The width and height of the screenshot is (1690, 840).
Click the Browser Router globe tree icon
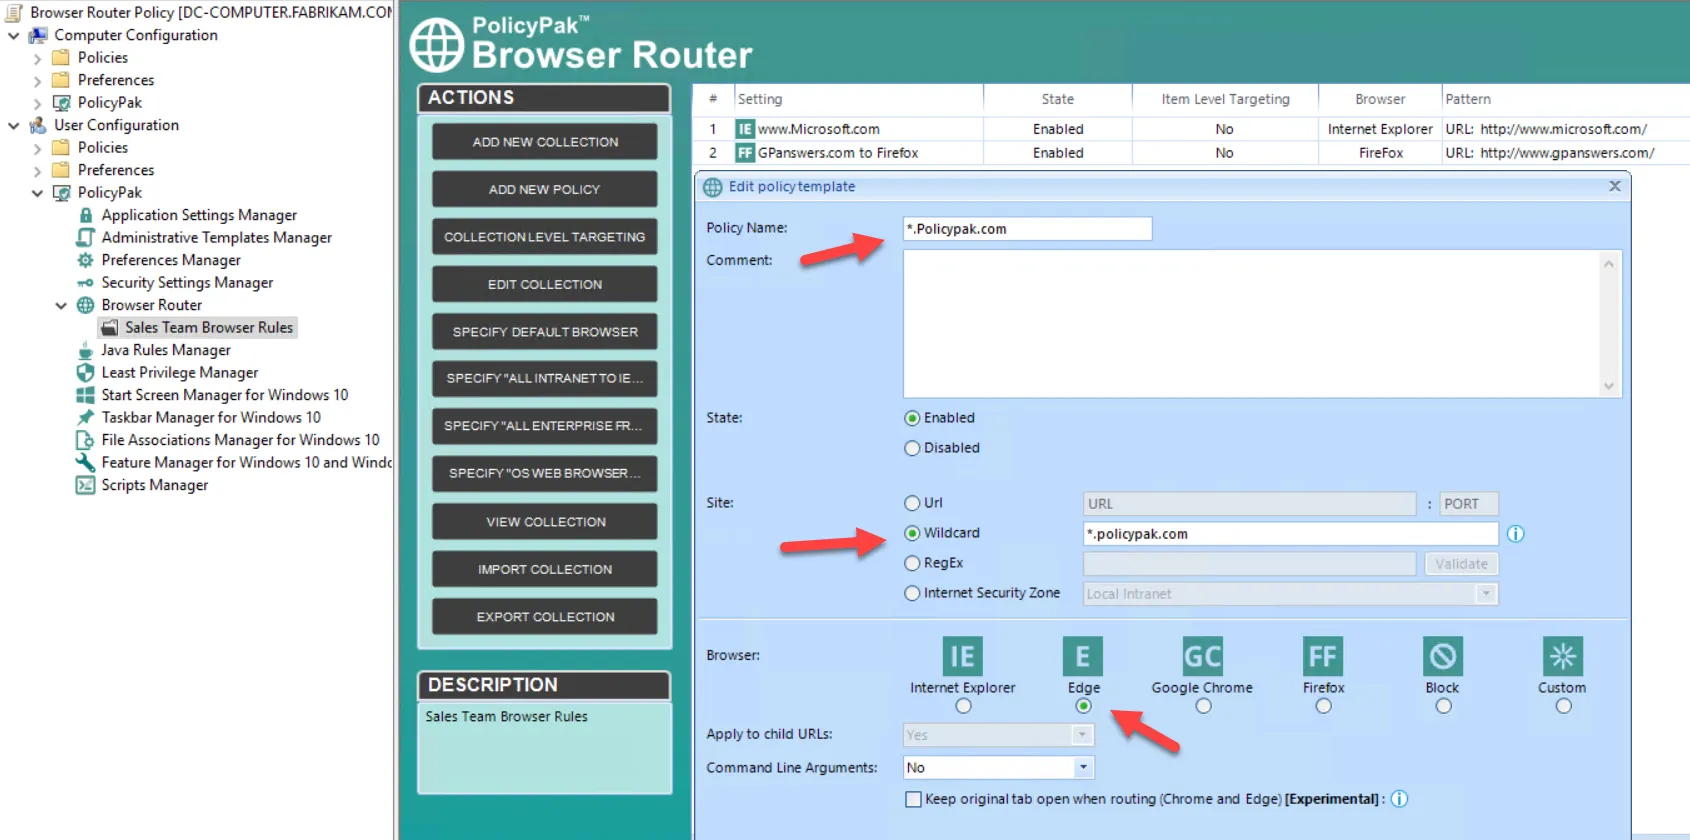coord(86,305)
